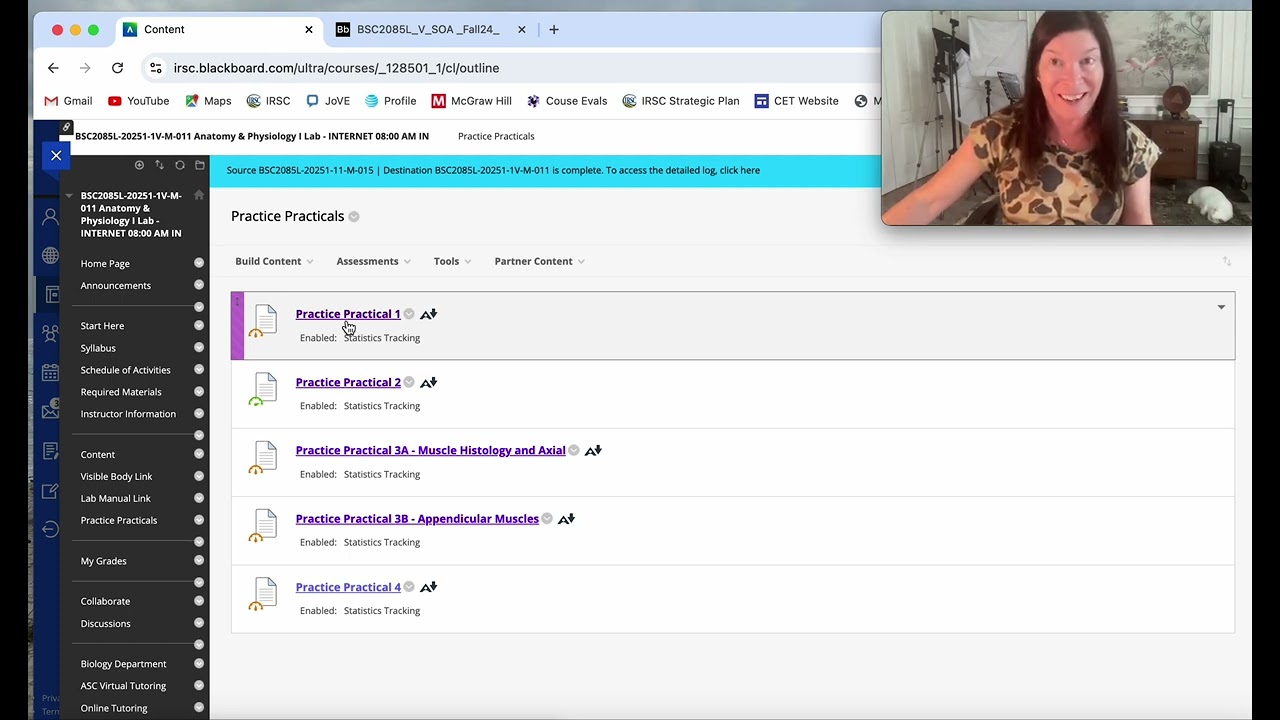Open options chevron next to Practice Practicals heading
Screen dimensions: 1280x720
click(354, 217)
